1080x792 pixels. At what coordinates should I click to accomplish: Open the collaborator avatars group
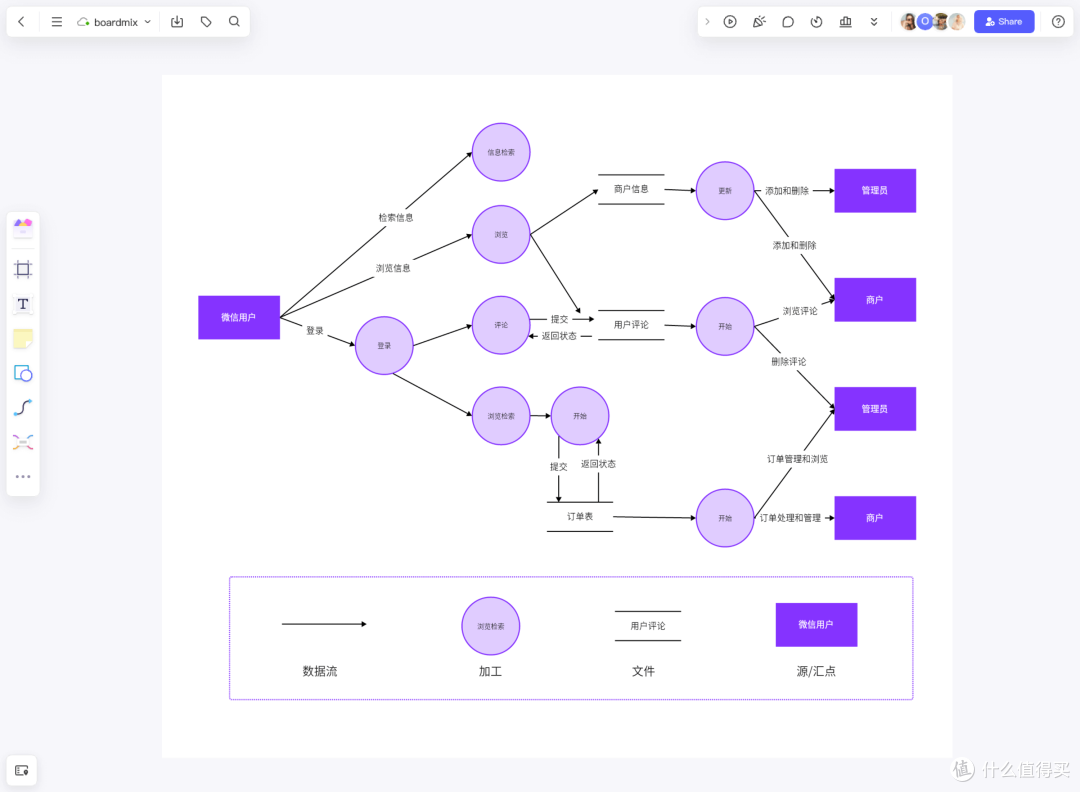[x=933, y=22]
